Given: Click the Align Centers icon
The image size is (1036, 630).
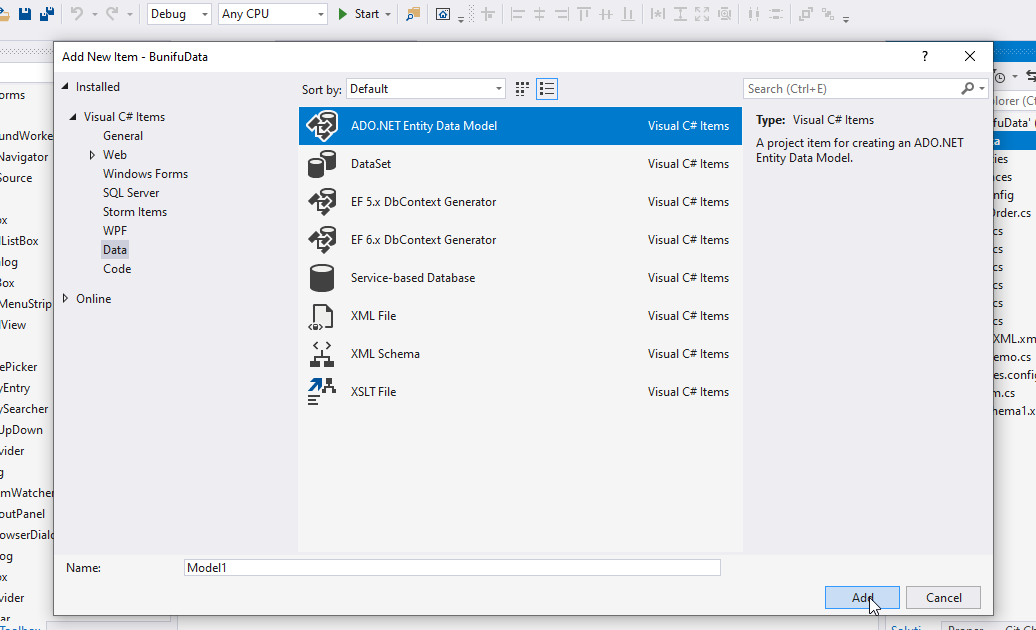Looking at the screenshot, I should coord(540,14).
